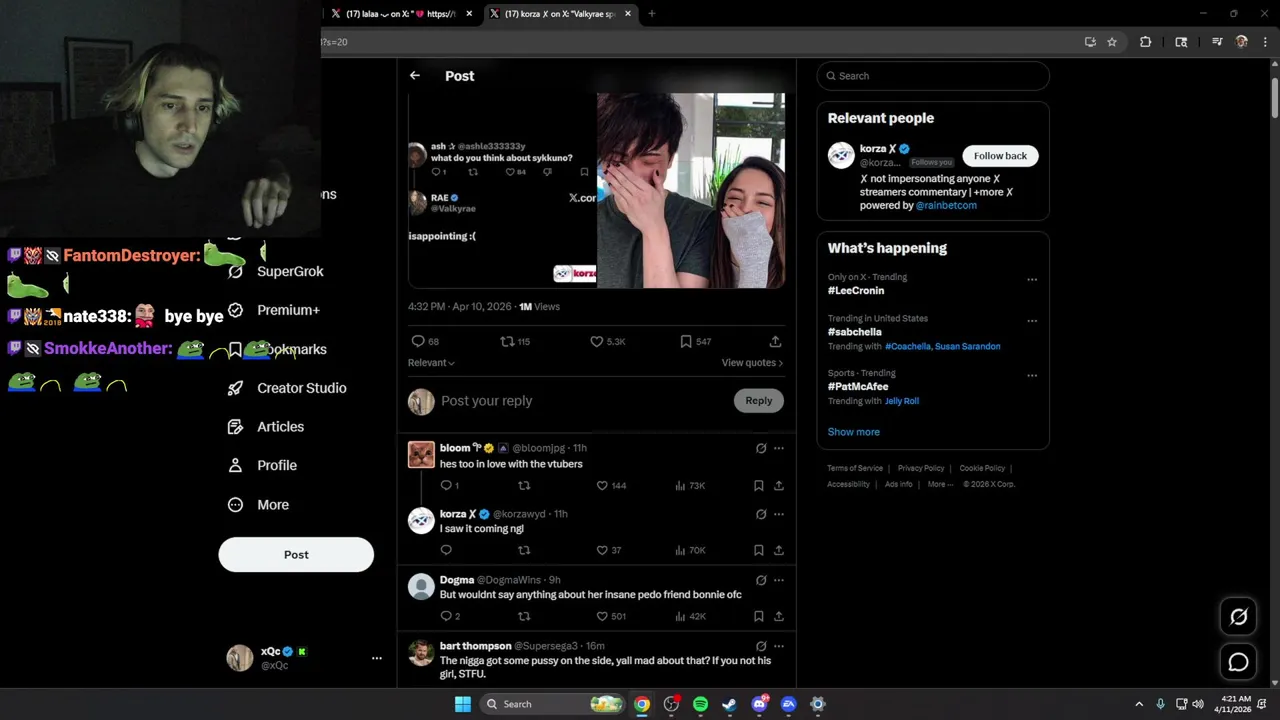The width and height of the screenshot is (1280, 720).
Task: Open more options on bart thompson's reply
Action: point(779,646)
